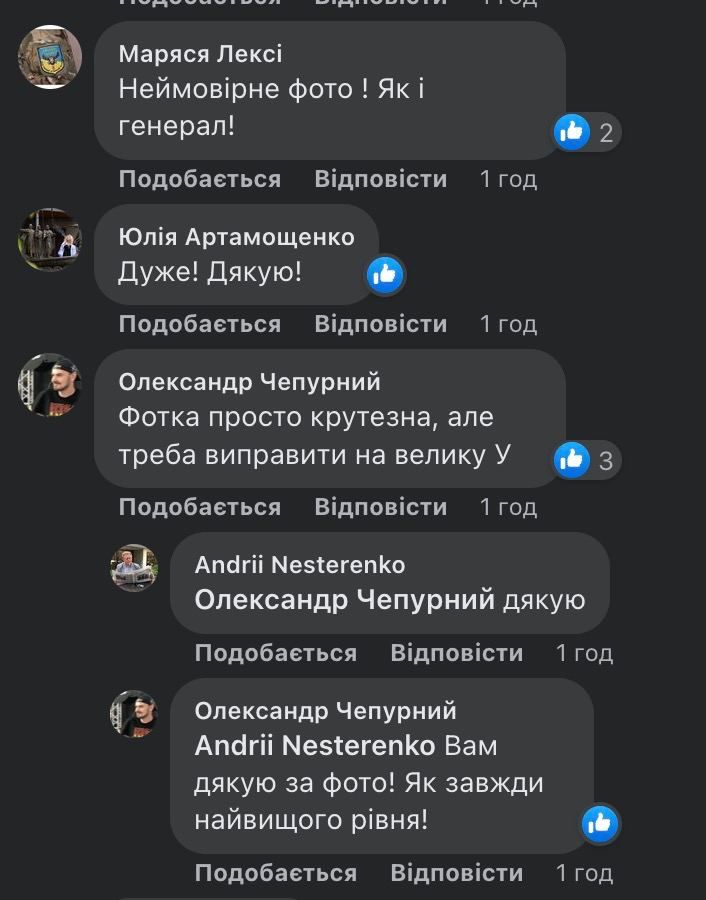Like Andrii Nesterenko's reply via Подобається

(x=275, y=653)
